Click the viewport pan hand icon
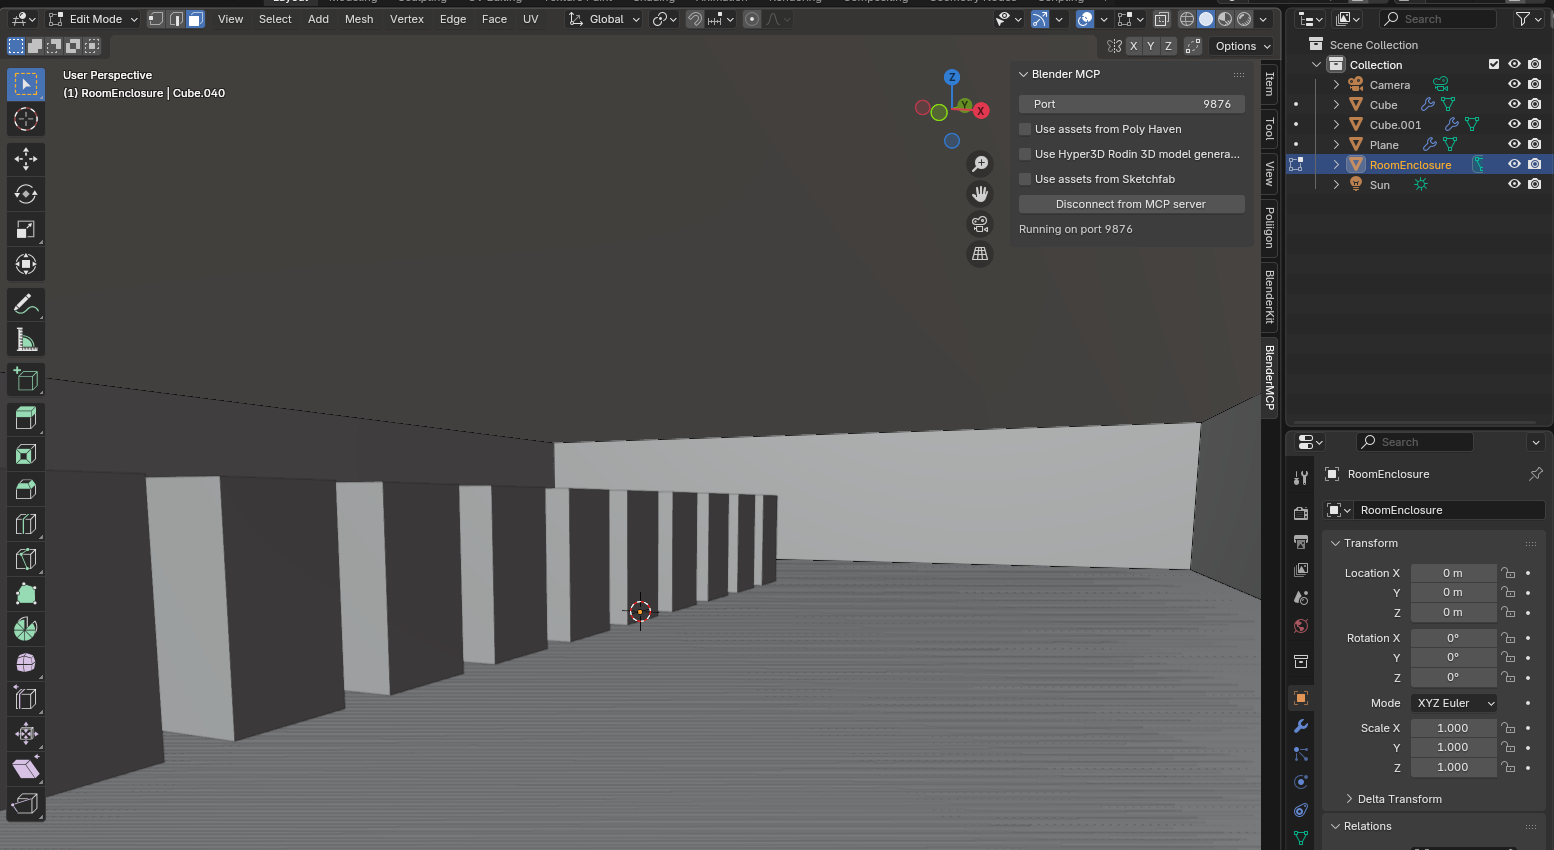The width and height of the screenshot is (1554, 850). 980,194
